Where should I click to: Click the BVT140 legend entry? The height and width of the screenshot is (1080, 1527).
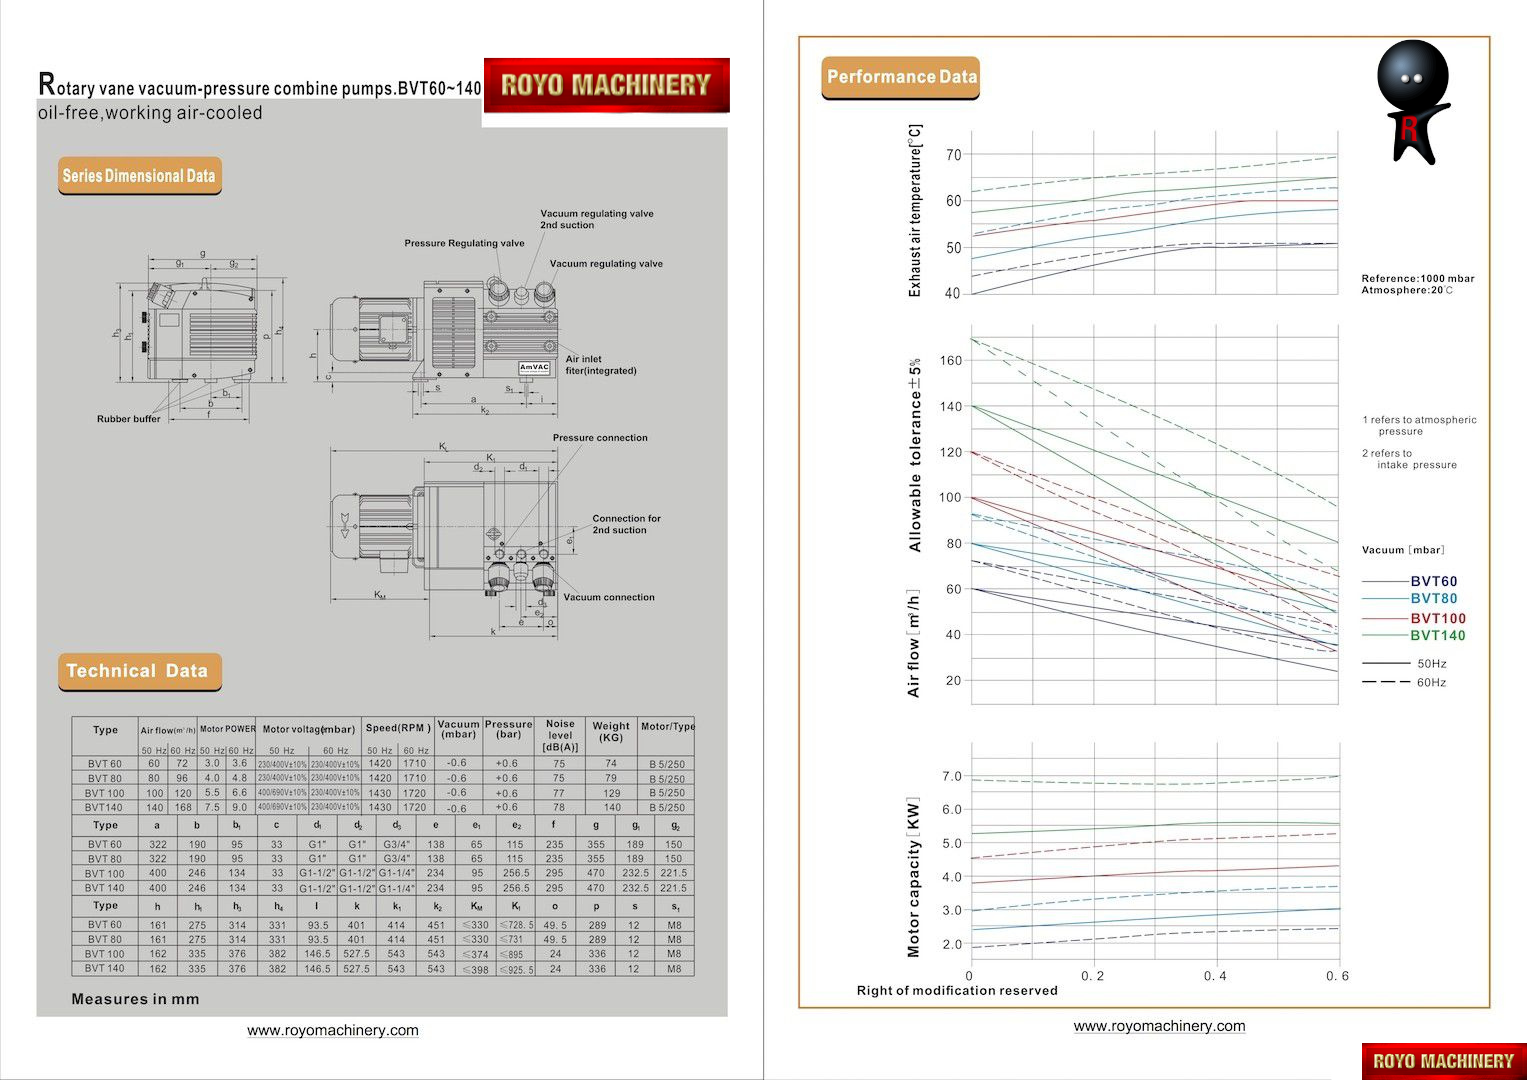coord(1437,635)
